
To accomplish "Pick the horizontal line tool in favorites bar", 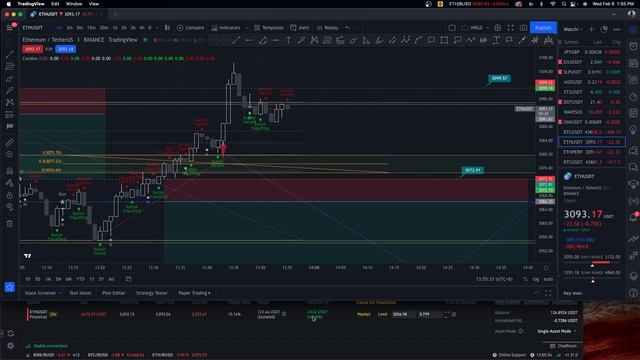I will 275,40.
